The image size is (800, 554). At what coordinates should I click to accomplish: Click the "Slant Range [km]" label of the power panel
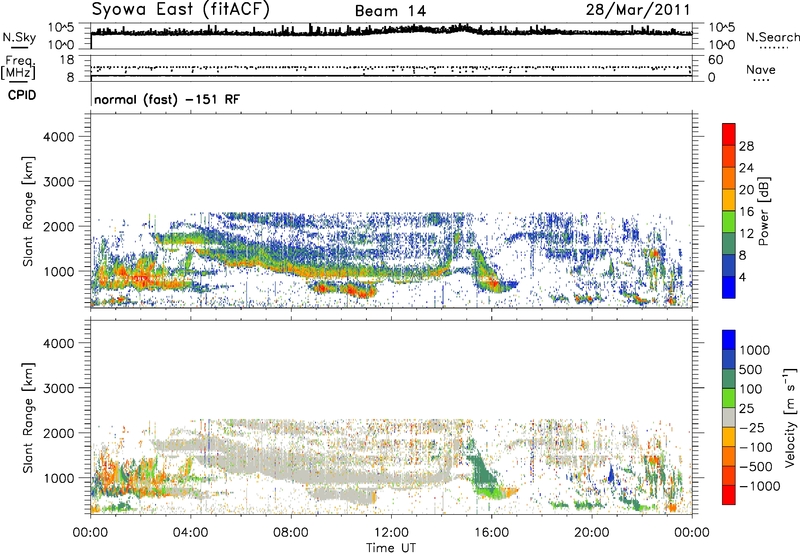(28, 211)
